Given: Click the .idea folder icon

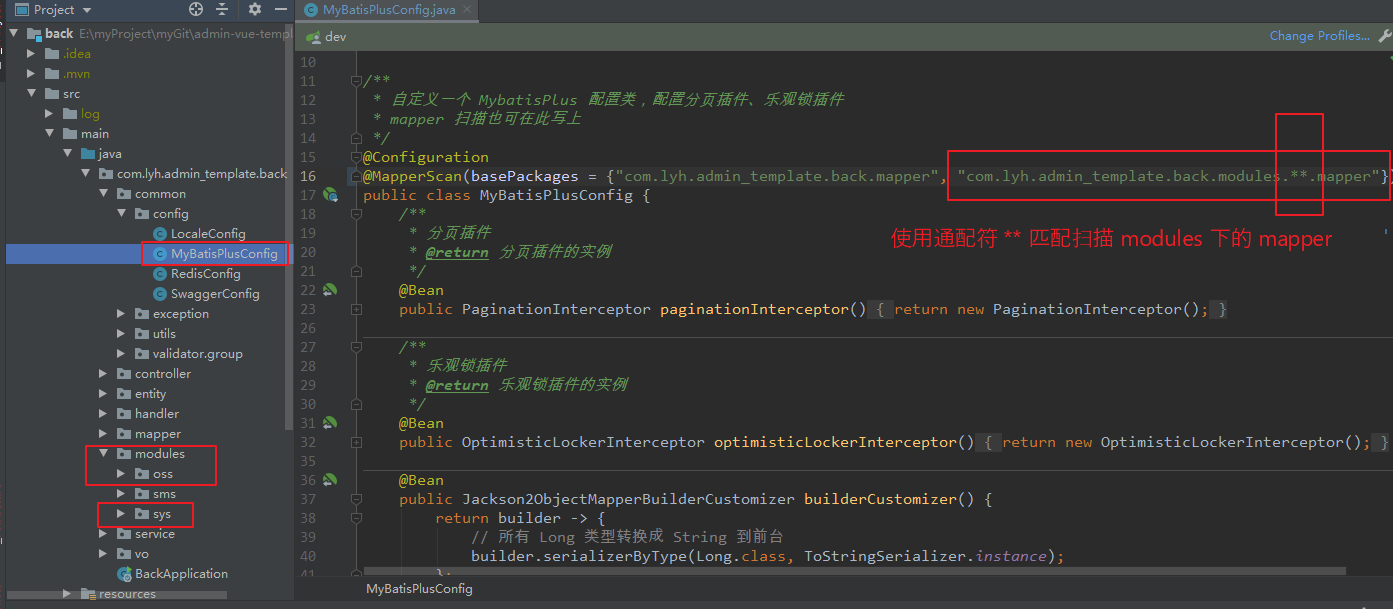Looking at the screenshot, I should [52, 54].
